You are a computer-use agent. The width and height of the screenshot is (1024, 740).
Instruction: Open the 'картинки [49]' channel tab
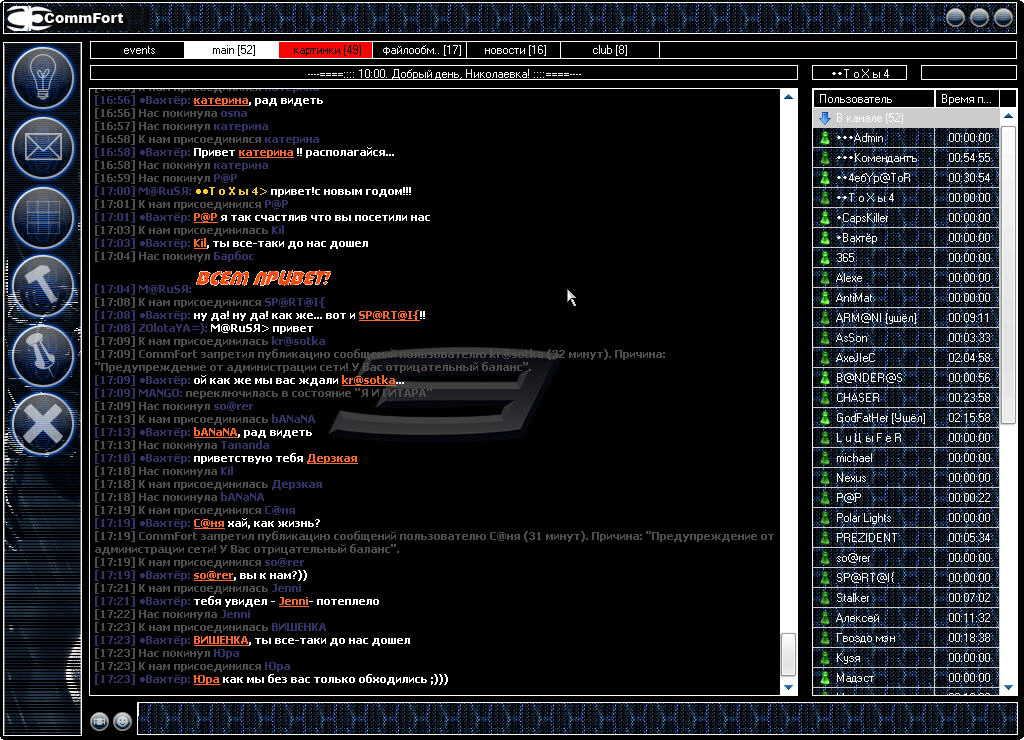326,50
